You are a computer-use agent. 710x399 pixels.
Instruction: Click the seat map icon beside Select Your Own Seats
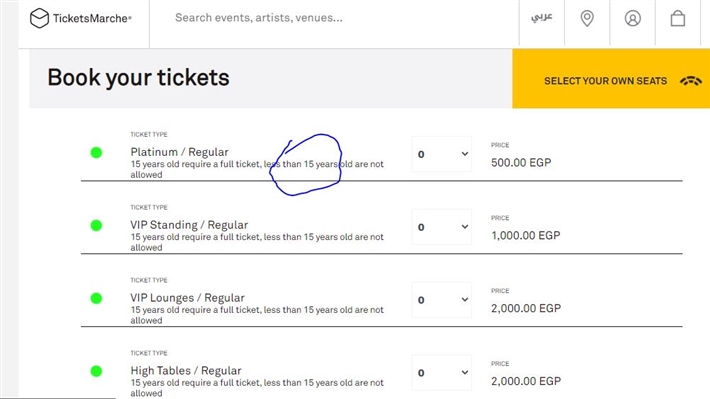691,81
